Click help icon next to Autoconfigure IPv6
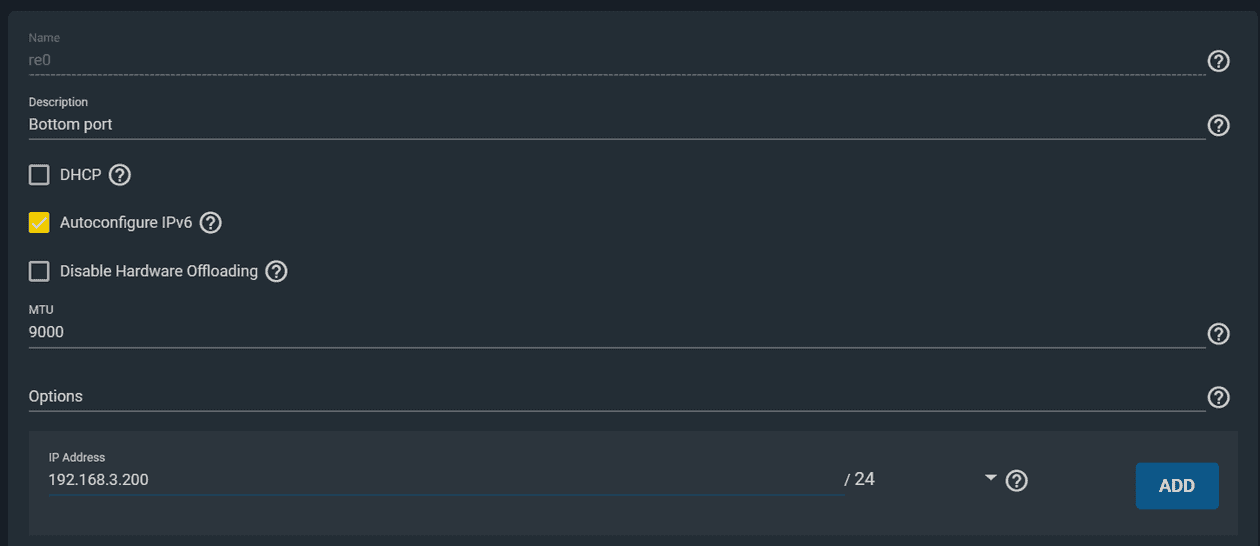 click(x=210, y=223)
